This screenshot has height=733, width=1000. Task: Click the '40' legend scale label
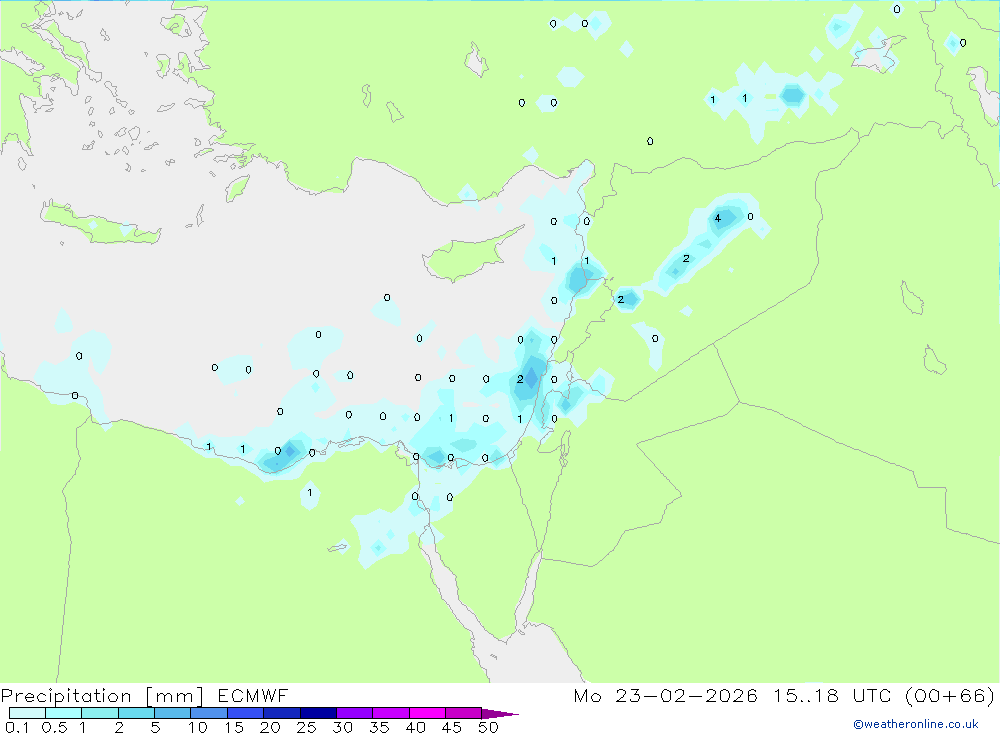click(415, 727)
